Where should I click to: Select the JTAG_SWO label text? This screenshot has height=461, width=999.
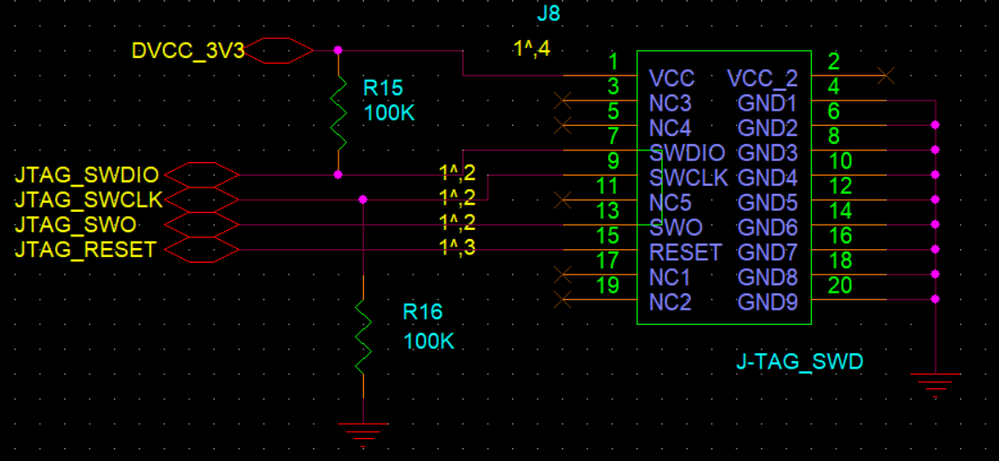[x=75, y=225]
